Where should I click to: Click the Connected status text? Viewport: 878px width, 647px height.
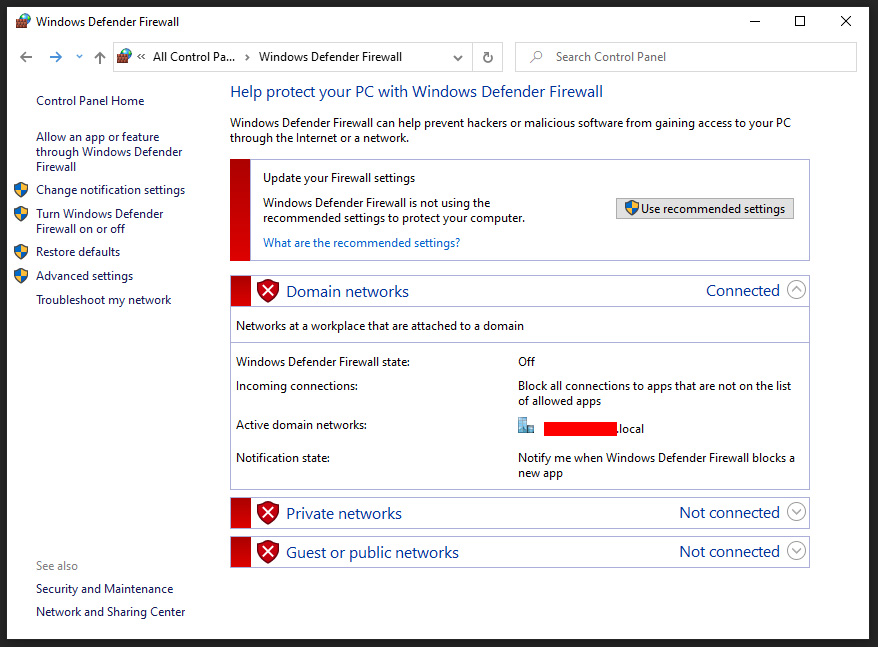[x=742, y=291]
